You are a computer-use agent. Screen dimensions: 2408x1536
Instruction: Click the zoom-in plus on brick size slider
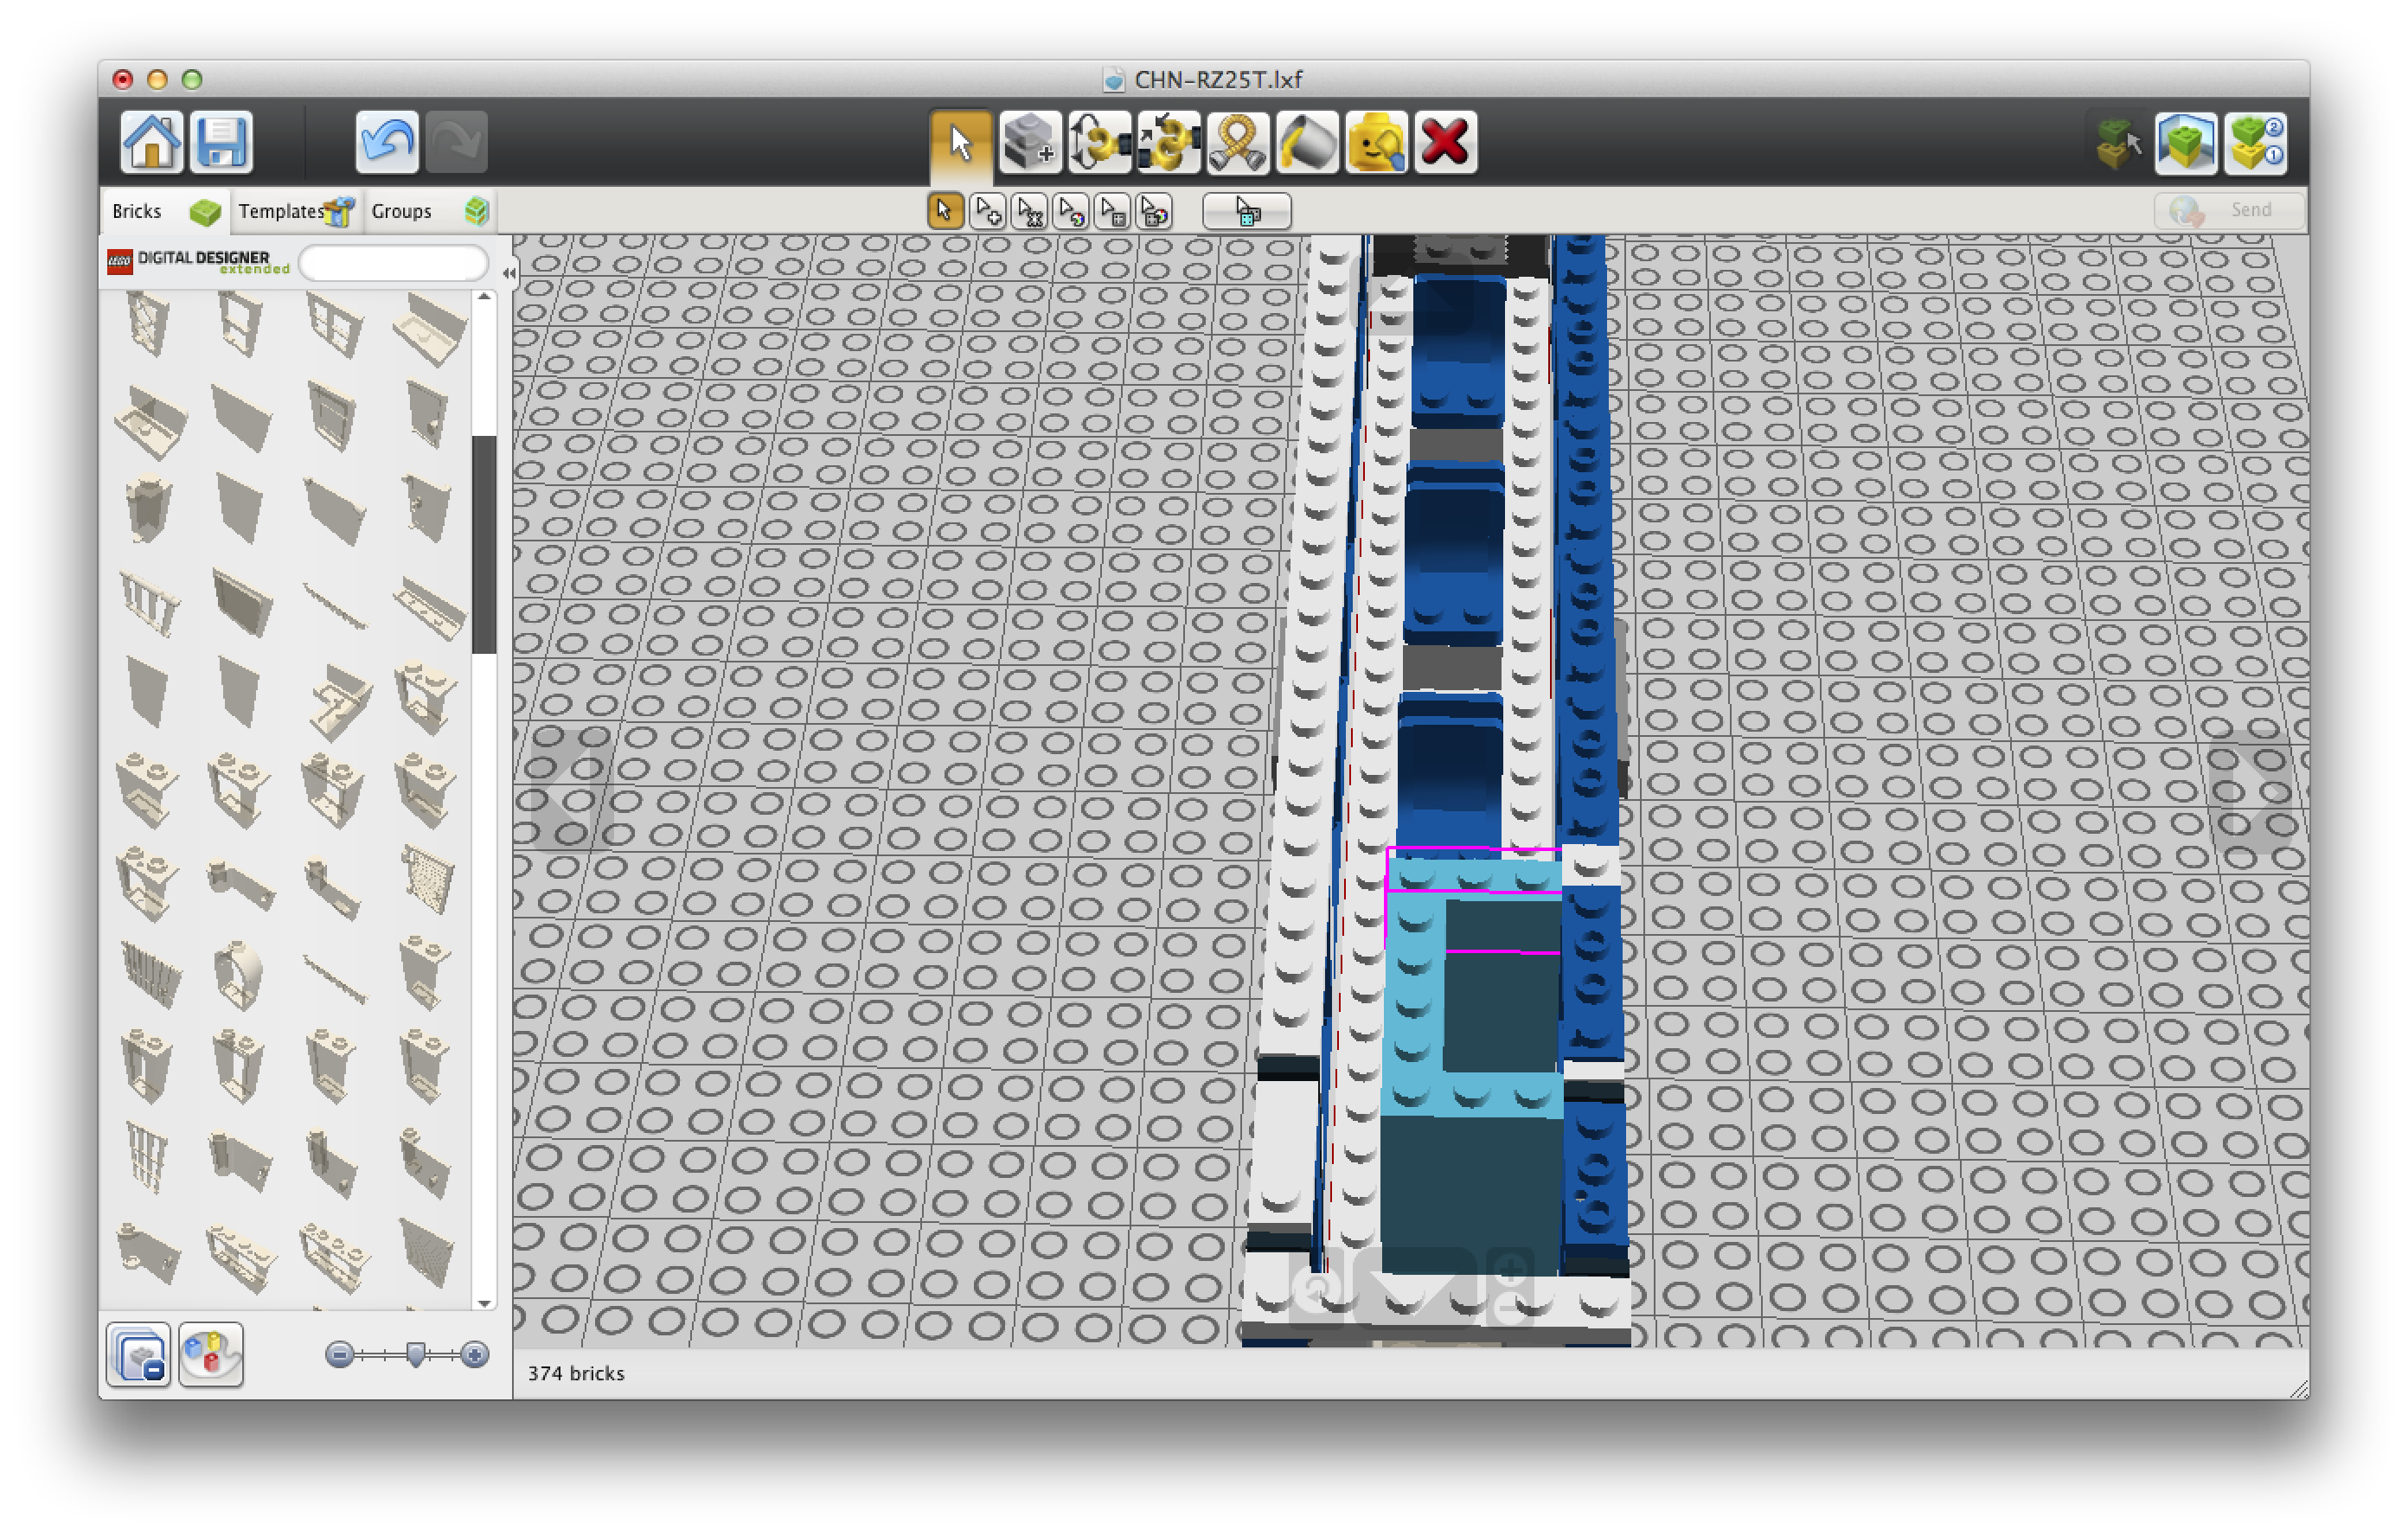475,1355
